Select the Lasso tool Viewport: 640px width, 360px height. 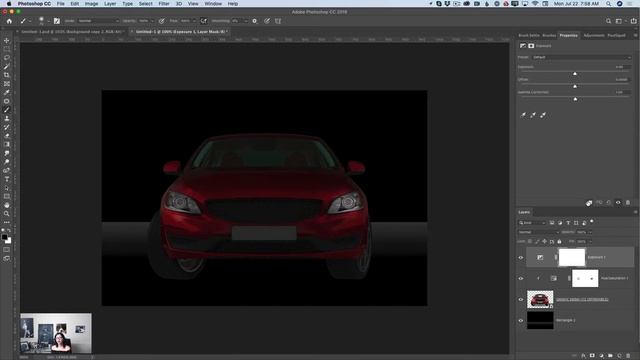[x=7, y=58]
